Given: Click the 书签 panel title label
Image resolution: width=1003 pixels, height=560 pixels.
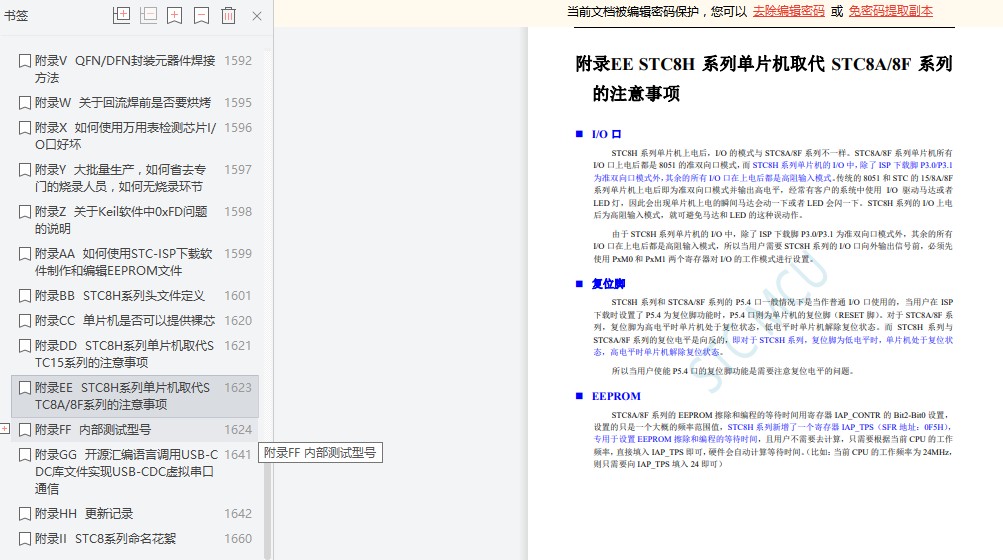Looking at the screenshot, I should [x=16, y=15].
